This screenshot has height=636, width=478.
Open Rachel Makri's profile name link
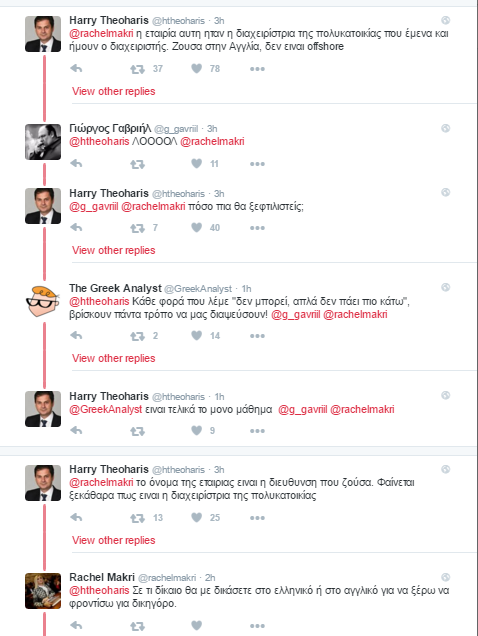point(102,577)
